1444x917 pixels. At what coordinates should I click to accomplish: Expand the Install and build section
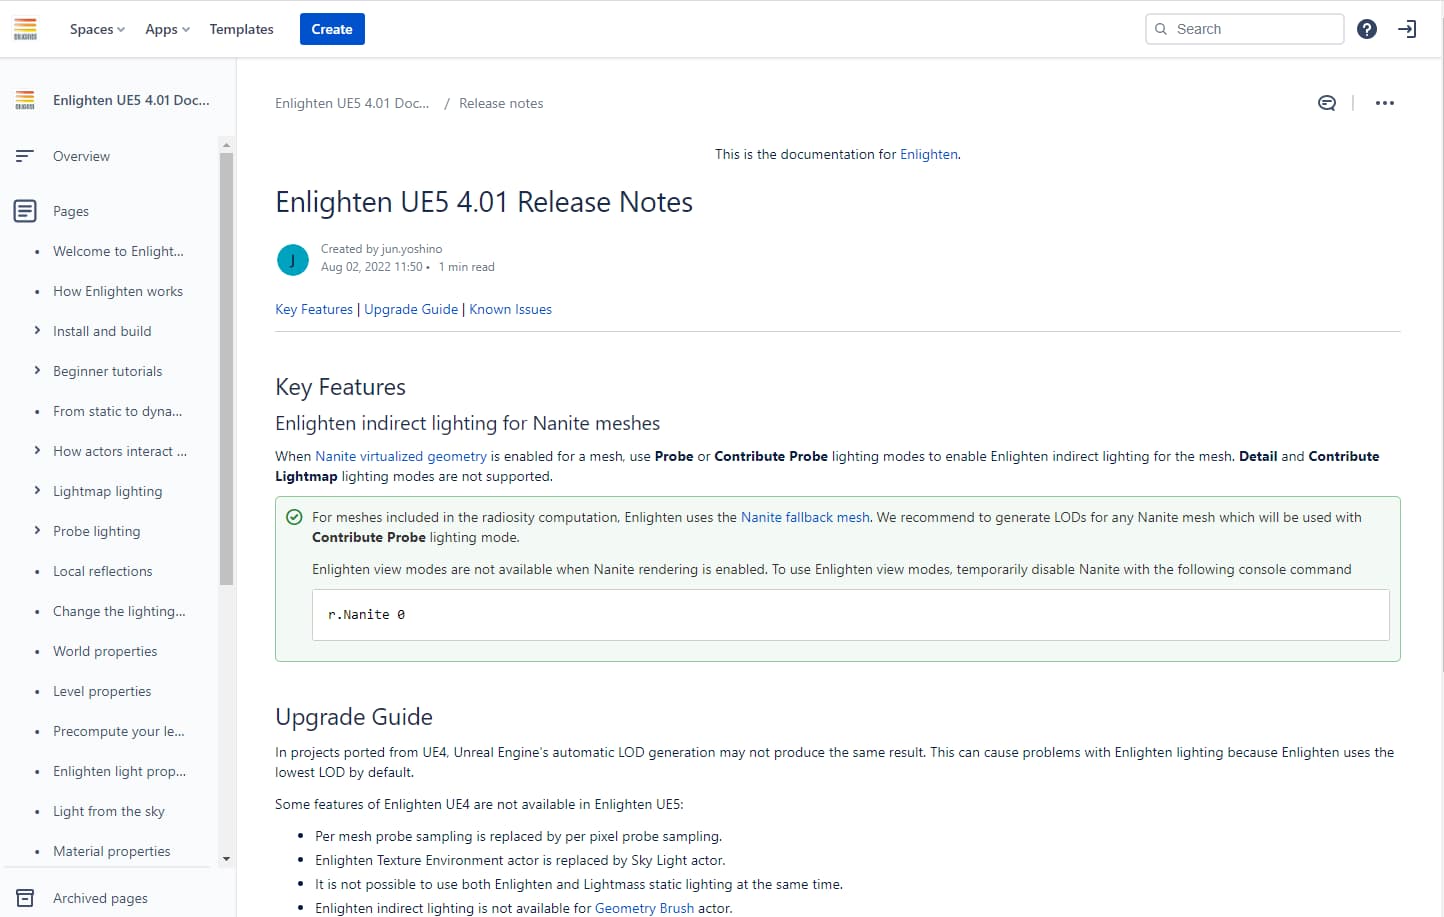(x=37, y=331)
